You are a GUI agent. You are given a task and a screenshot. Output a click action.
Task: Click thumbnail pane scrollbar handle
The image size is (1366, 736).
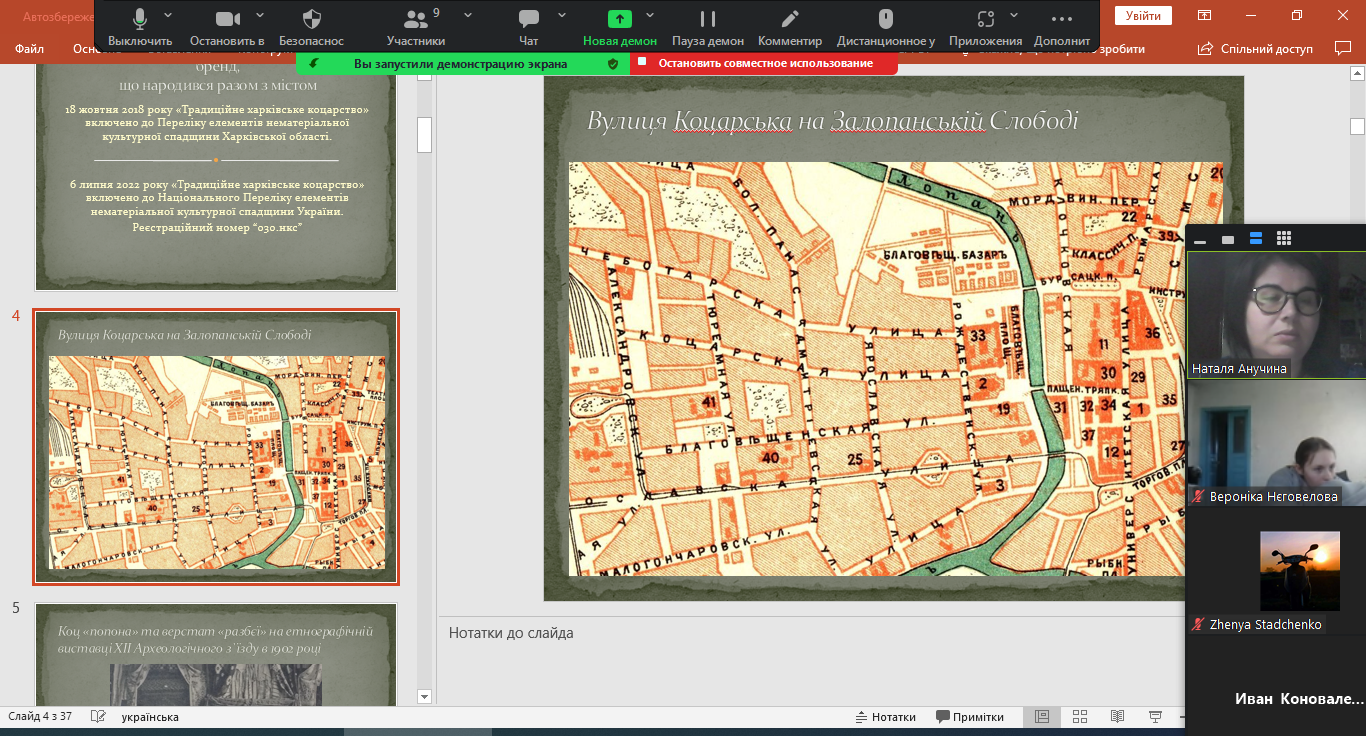pos(424,134)
